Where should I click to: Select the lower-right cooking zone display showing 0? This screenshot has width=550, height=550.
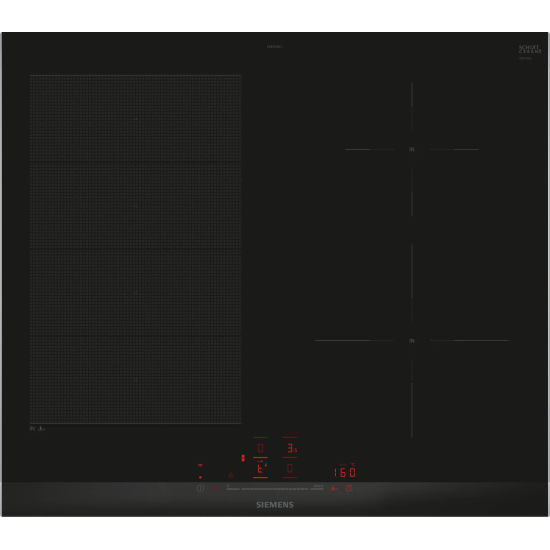[x=290, y=468]
